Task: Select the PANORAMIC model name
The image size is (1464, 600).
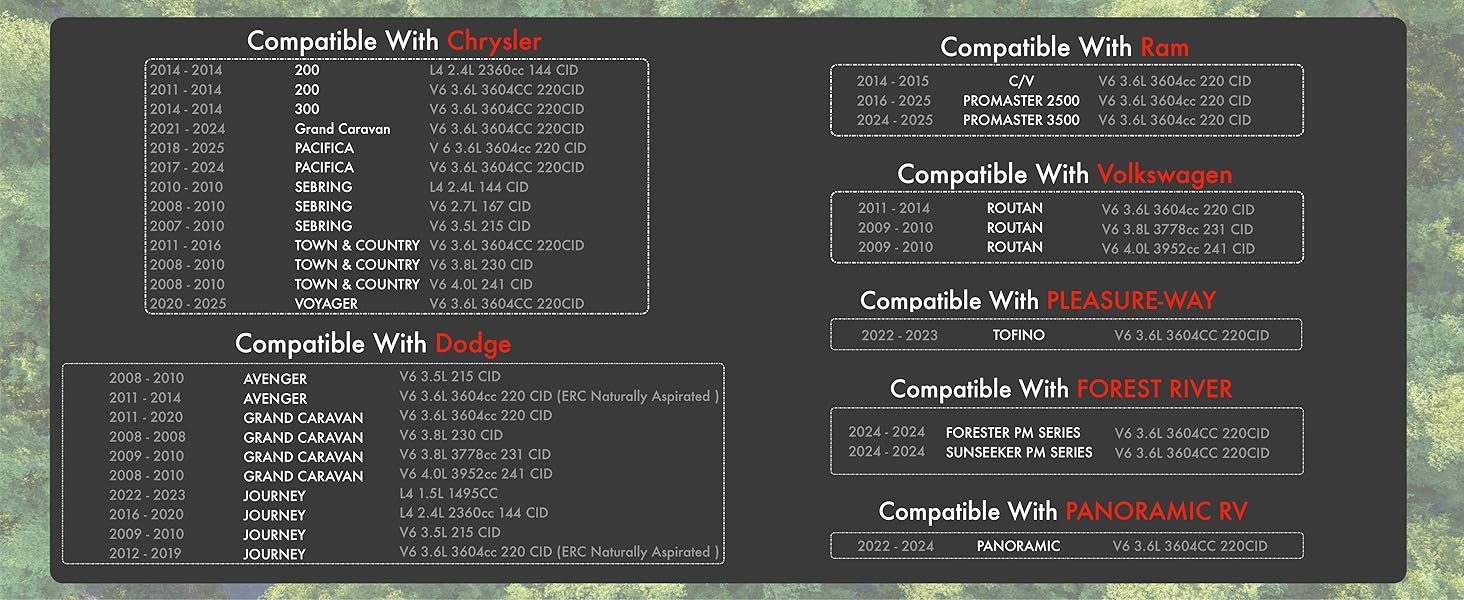Action: 1018,546
